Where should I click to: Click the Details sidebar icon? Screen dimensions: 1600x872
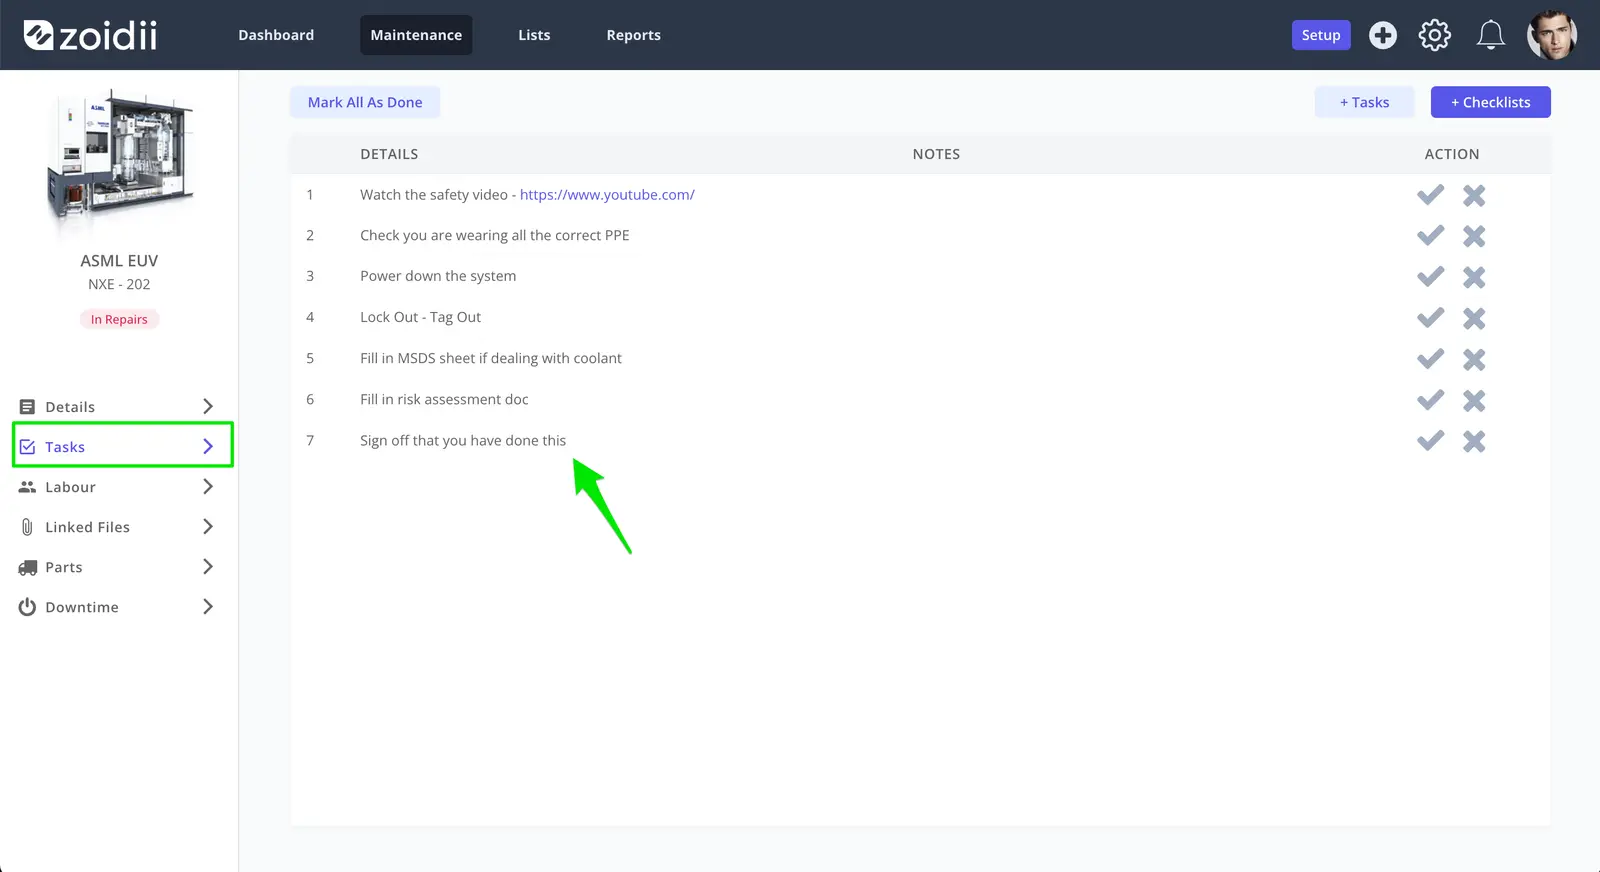[x=27, y=407]
